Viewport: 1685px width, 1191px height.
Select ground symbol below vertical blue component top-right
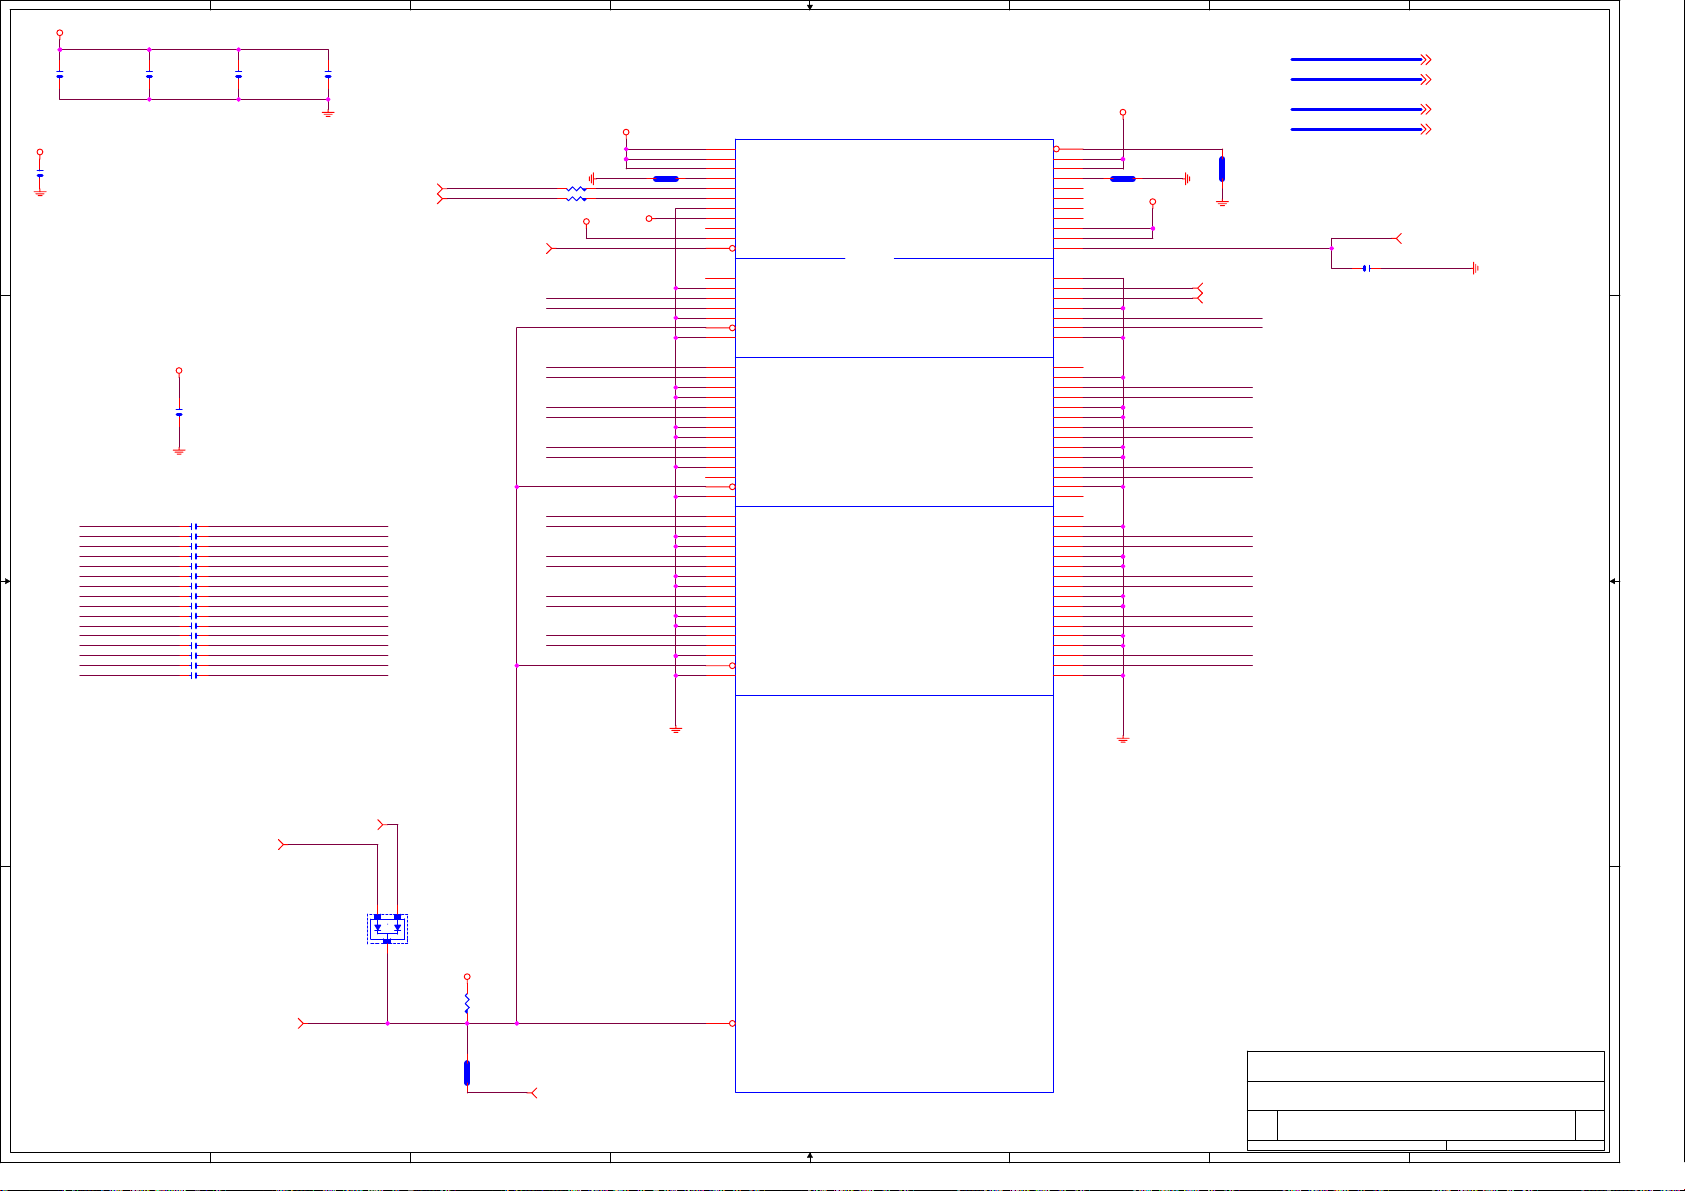(x=1222, y=203)
